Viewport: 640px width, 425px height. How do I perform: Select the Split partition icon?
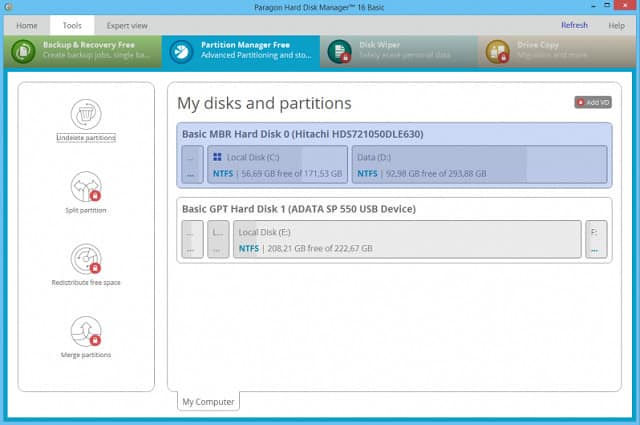click(86, 186)
